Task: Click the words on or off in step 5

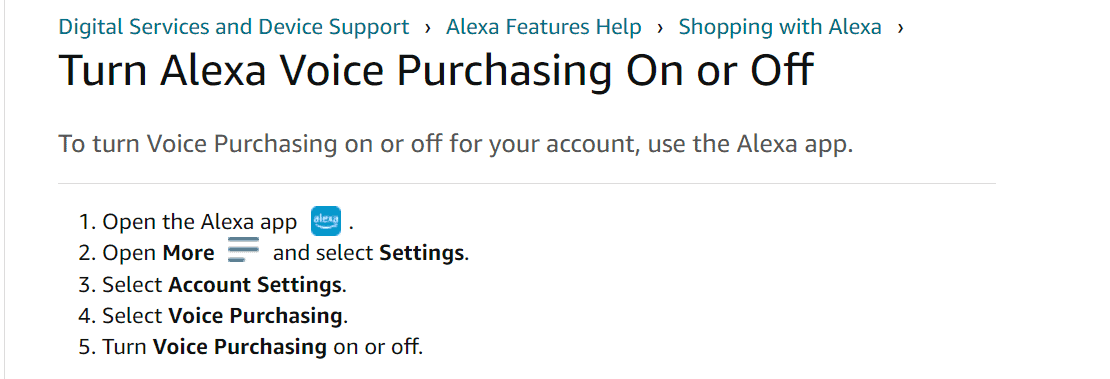Action: coord(375,348)
